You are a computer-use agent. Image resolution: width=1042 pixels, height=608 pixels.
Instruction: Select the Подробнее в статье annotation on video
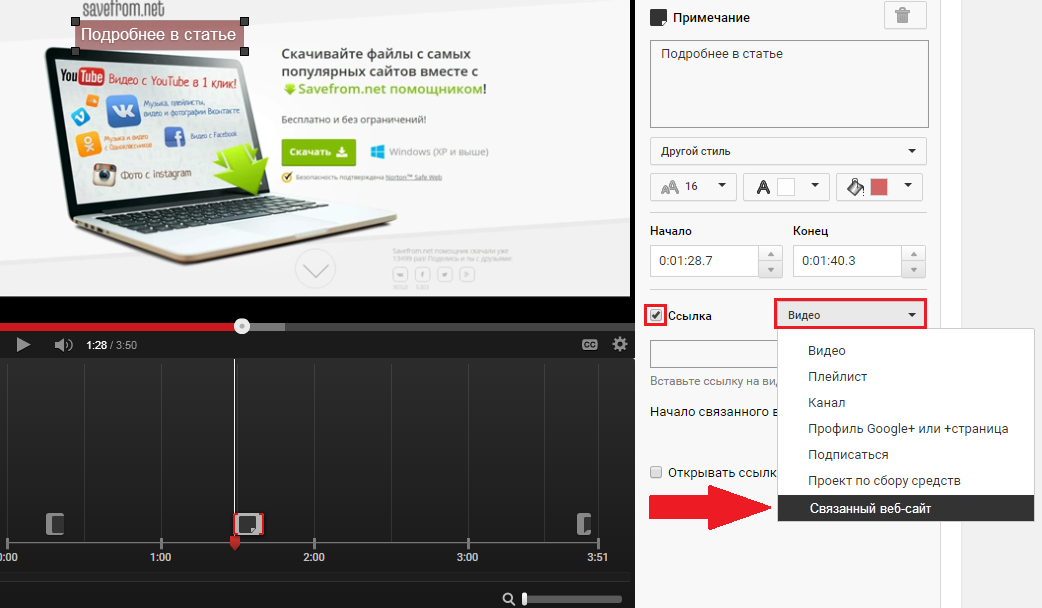pos(158,35)
